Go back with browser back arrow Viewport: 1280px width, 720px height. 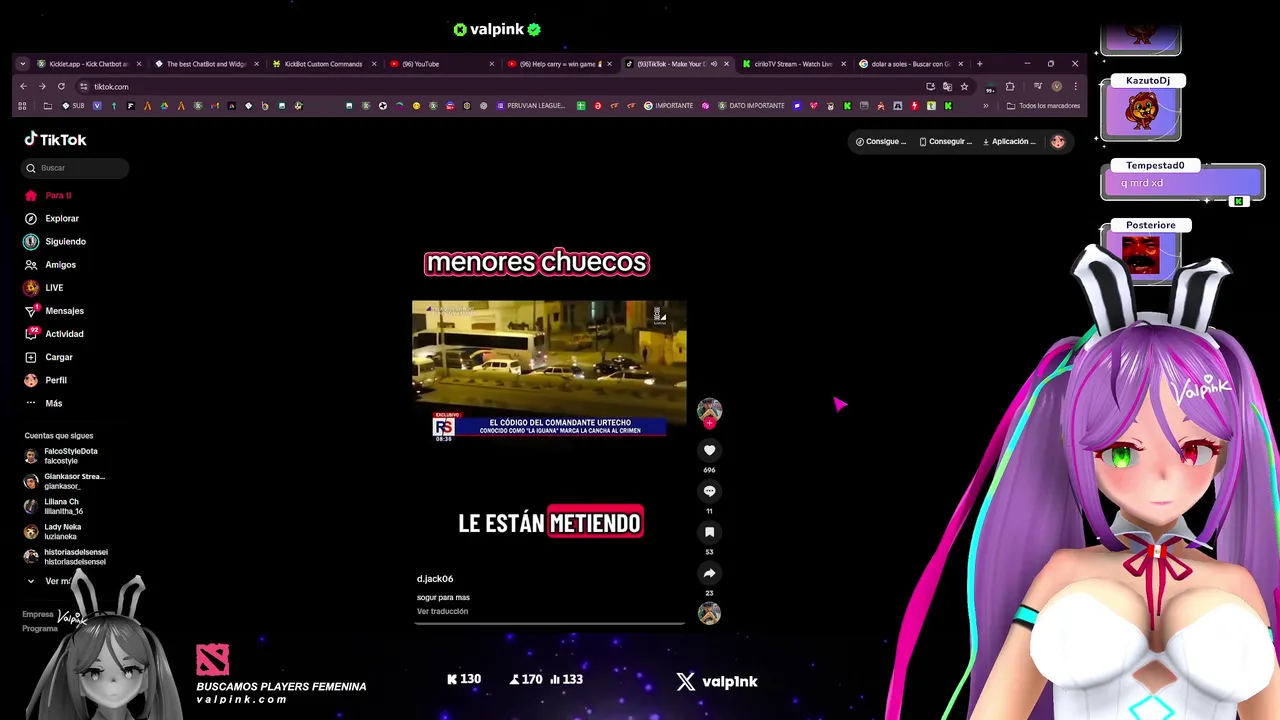click(x=23, y=86)
